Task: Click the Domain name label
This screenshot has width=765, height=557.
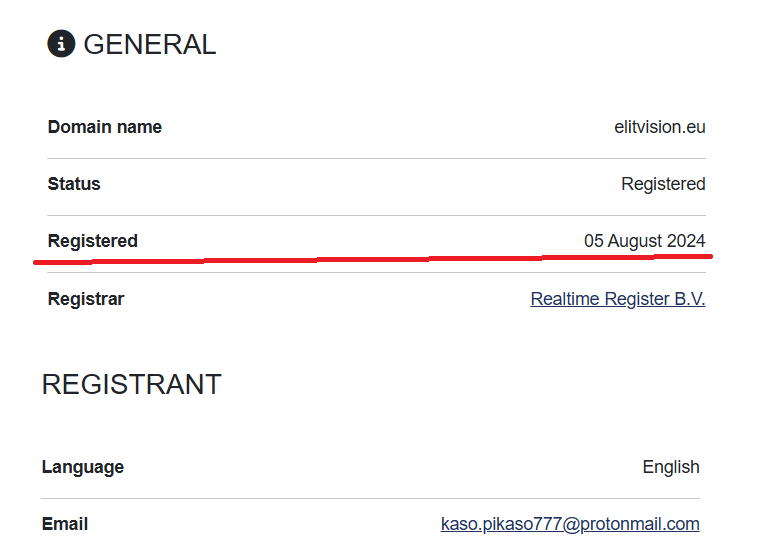Action: (x=104, y=127)
